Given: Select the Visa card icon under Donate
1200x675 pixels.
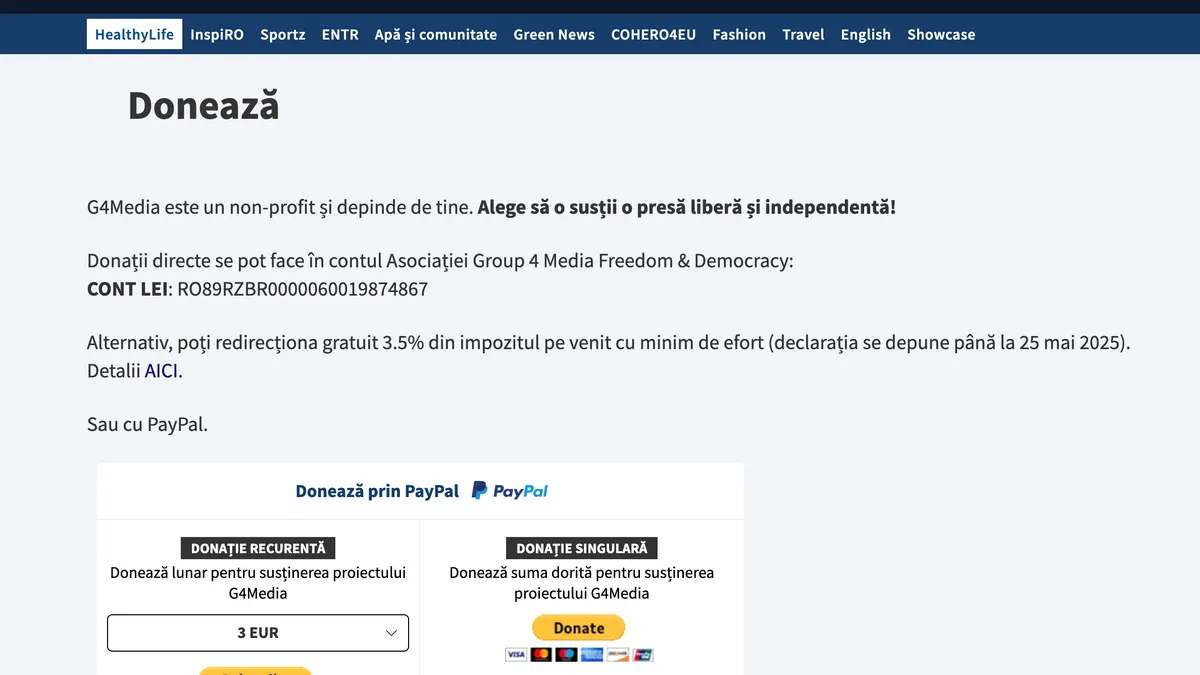Looking at the screenshot, I should [x=515, y=654].
